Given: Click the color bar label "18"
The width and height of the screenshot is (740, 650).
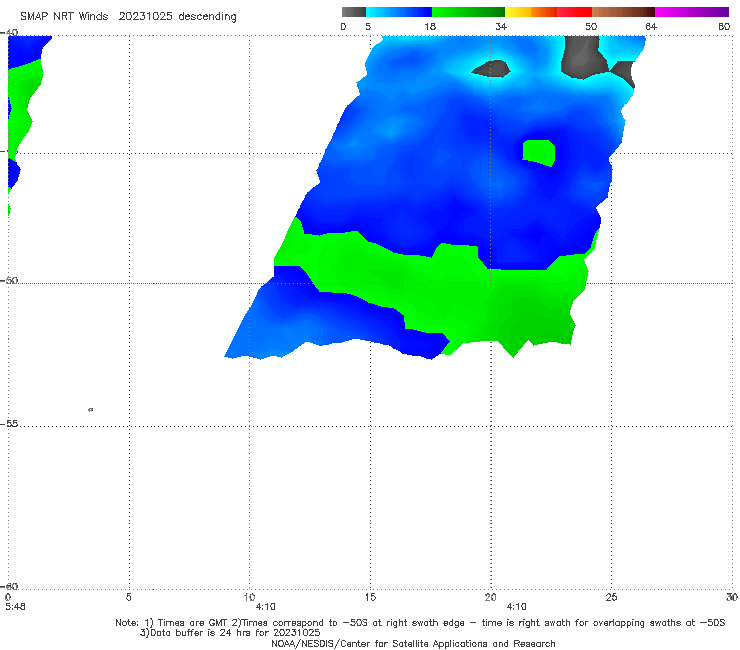Looking at the screenshot, I should [x=430, y=26].
